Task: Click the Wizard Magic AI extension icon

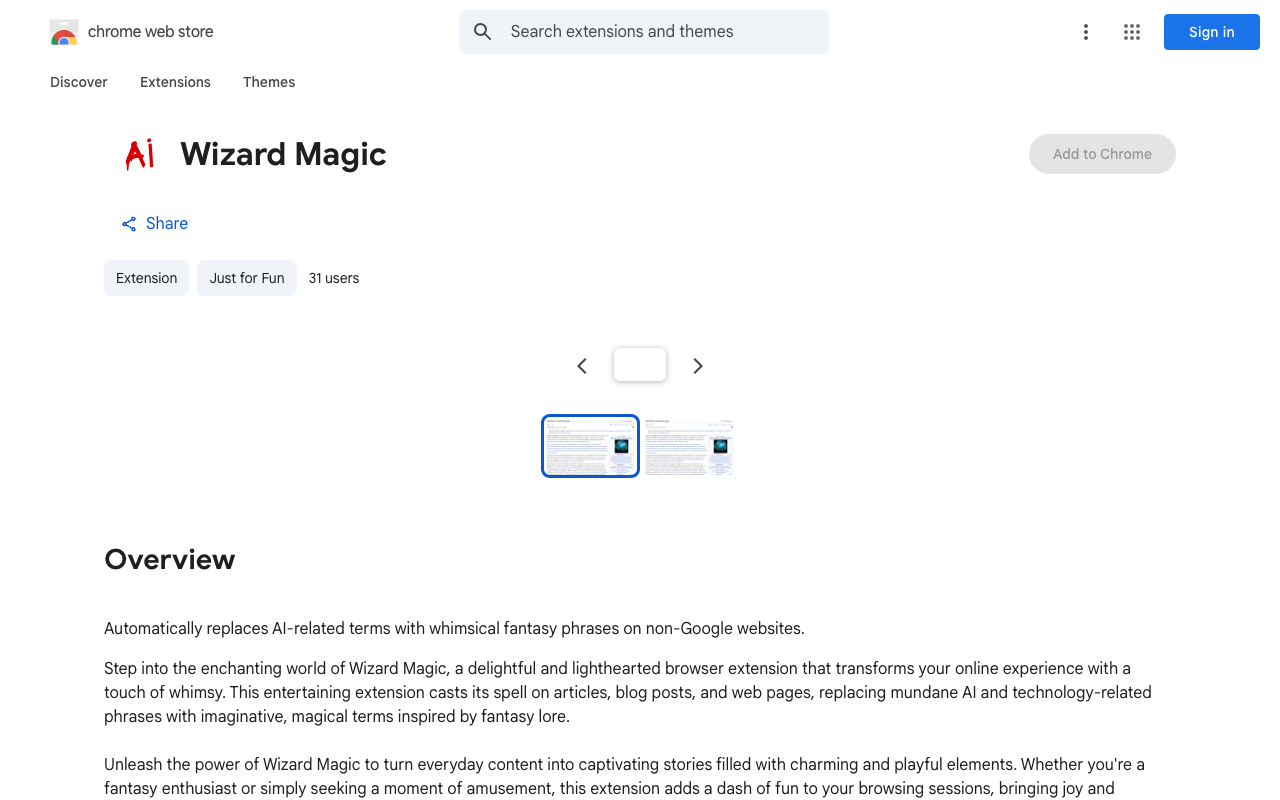Action: [x=140, y=154]
